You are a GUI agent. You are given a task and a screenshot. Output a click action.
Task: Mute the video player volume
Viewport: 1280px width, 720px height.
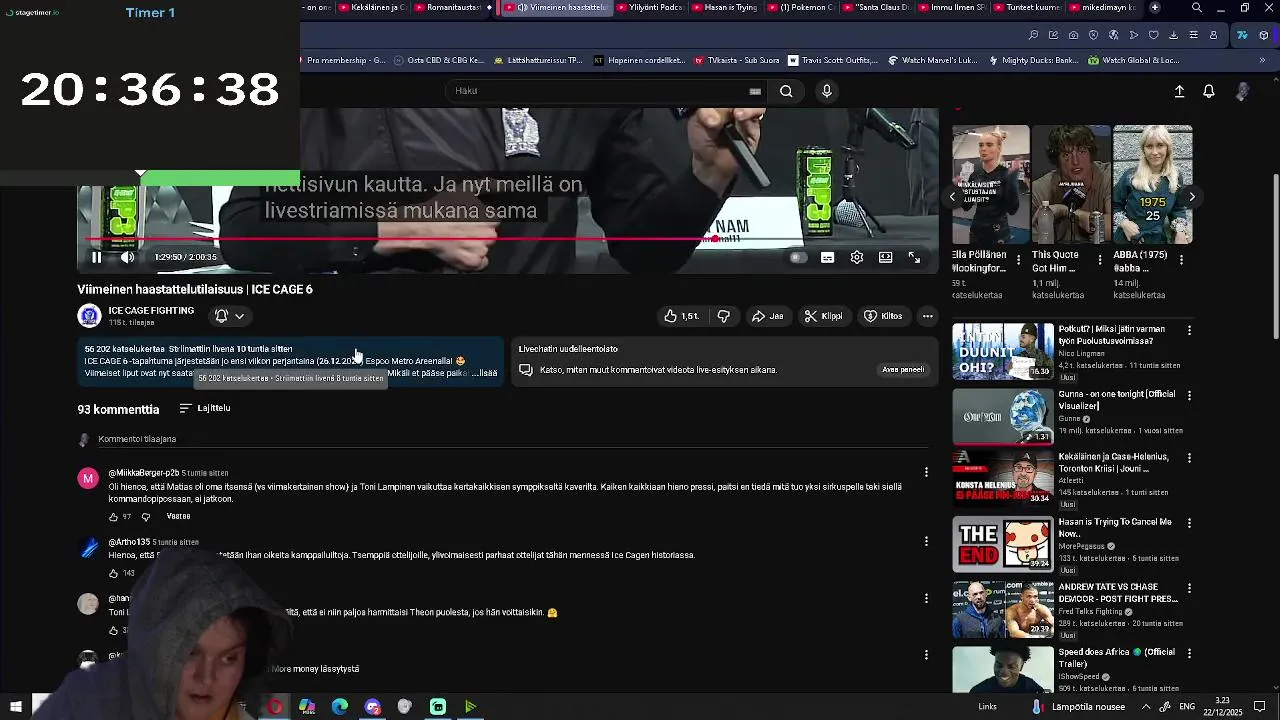[127, 257]
